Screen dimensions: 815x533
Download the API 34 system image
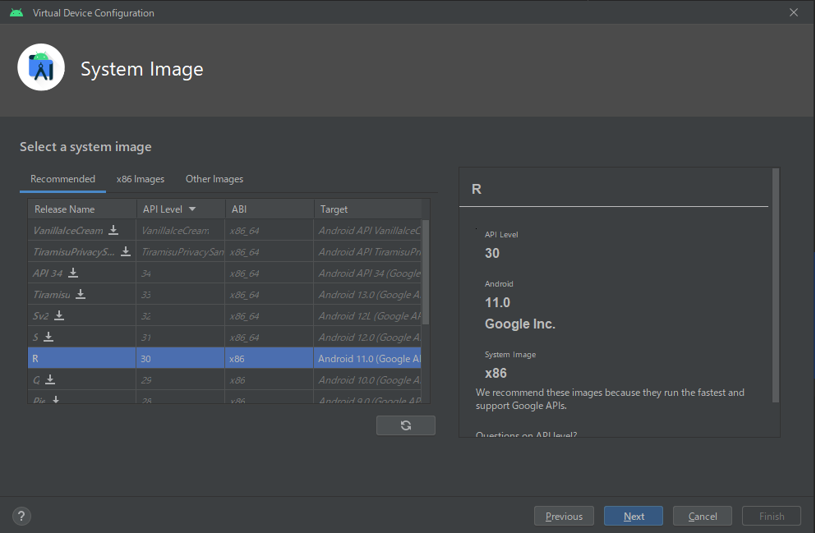(x=73, y=273)
